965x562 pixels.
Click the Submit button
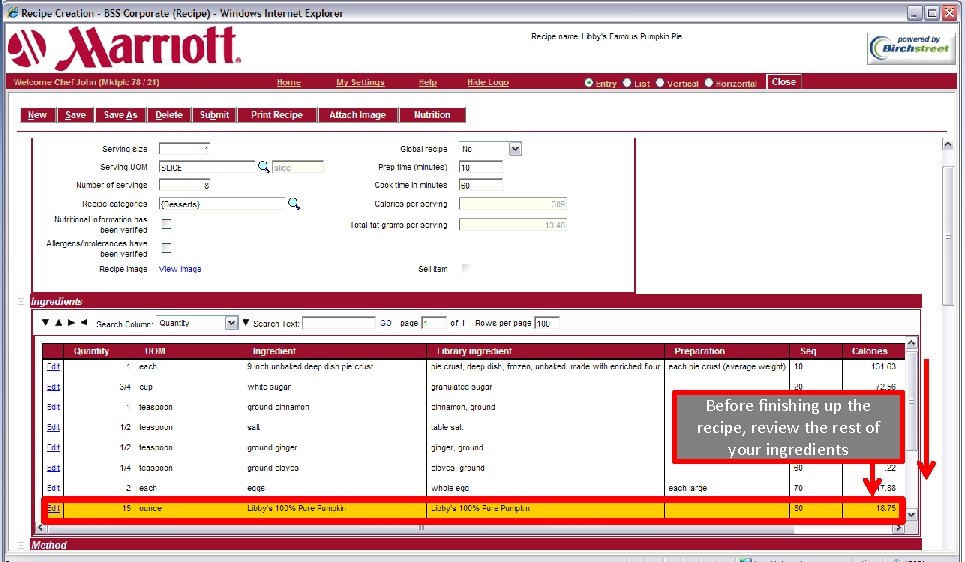pyautogui.click(x=214, y=115)
